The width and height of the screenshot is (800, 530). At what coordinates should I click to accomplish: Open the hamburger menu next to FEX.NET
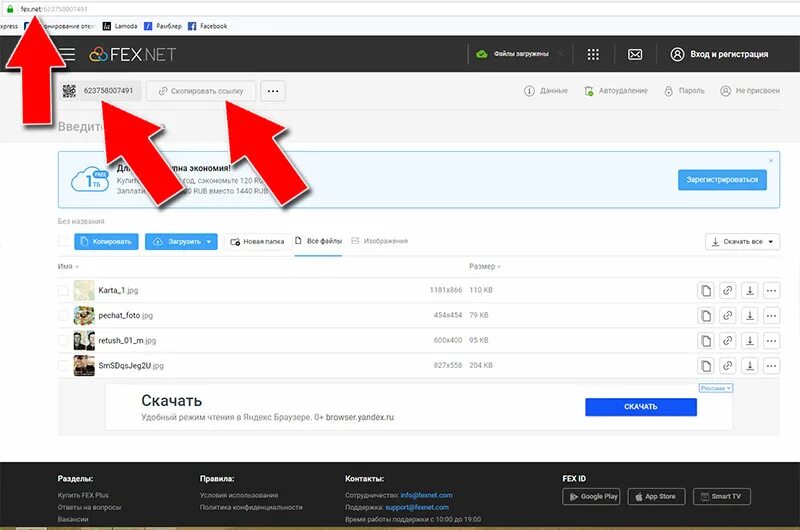(x=67, y=54)
